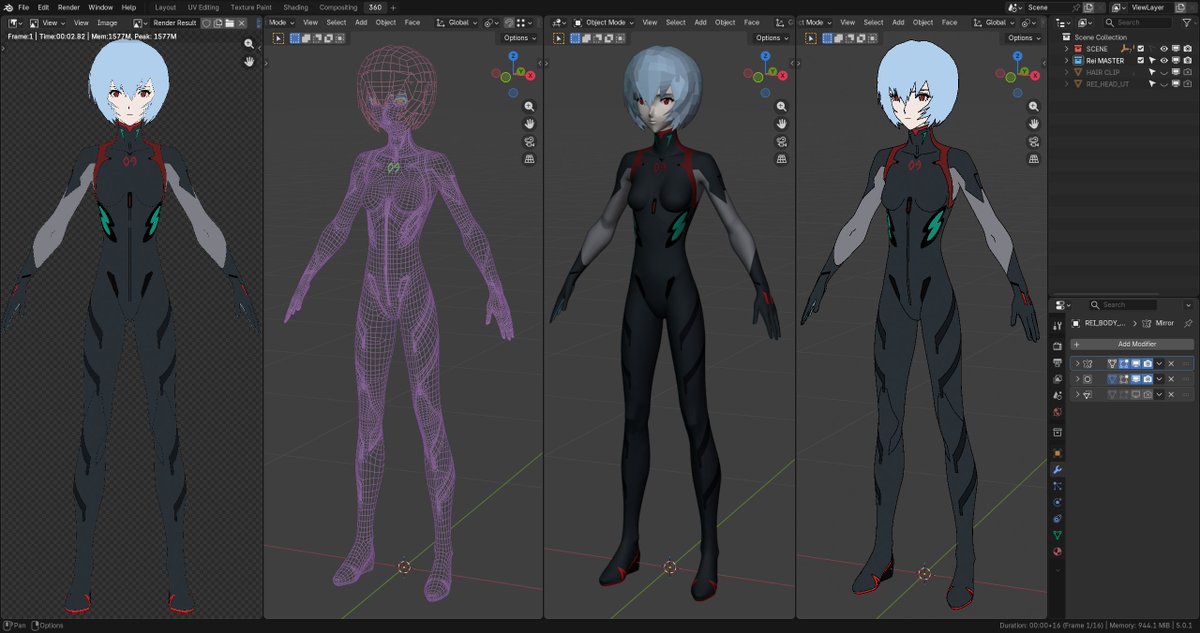Show REI_HEAD_UT object in viewport
This screenshot has width=1200, height=633.
click(x=1163, y=84)
